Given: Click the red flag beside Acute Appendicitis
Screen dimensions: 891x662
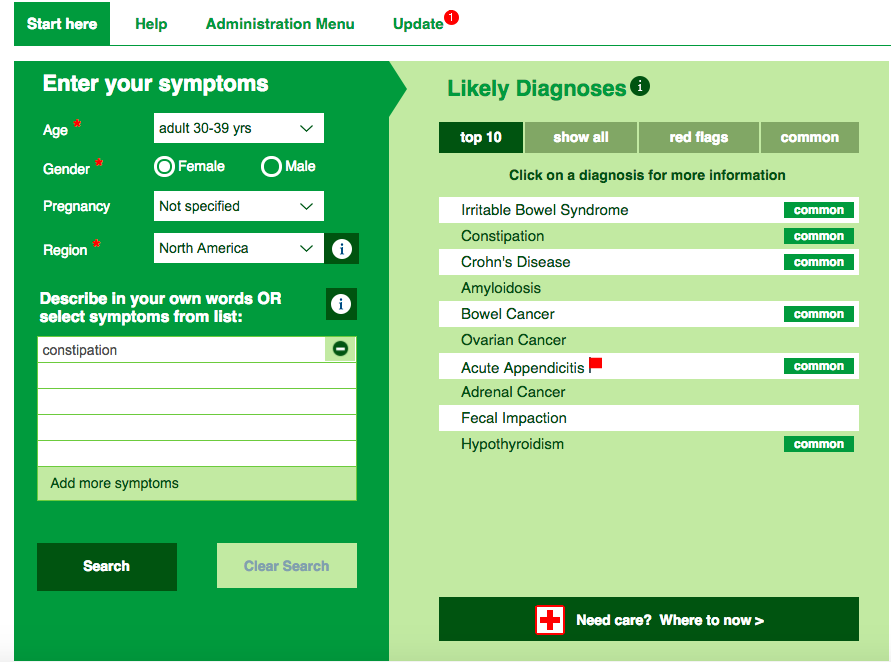Looking at the screenshot, I should click(595, 362).
